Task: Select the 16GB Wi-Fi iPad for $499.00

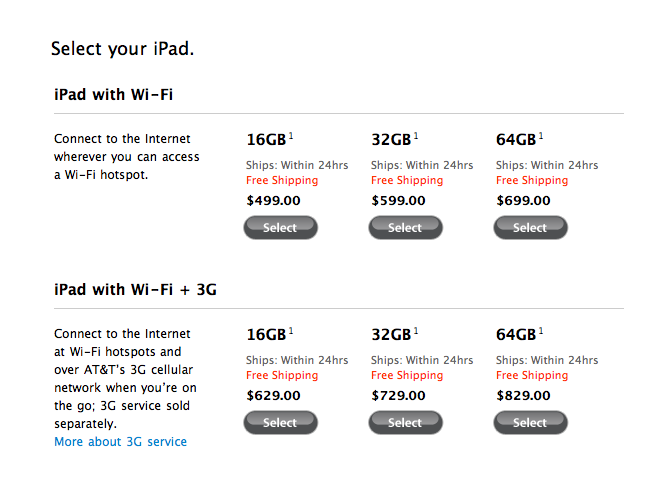Action: click(x=280, y=228)
